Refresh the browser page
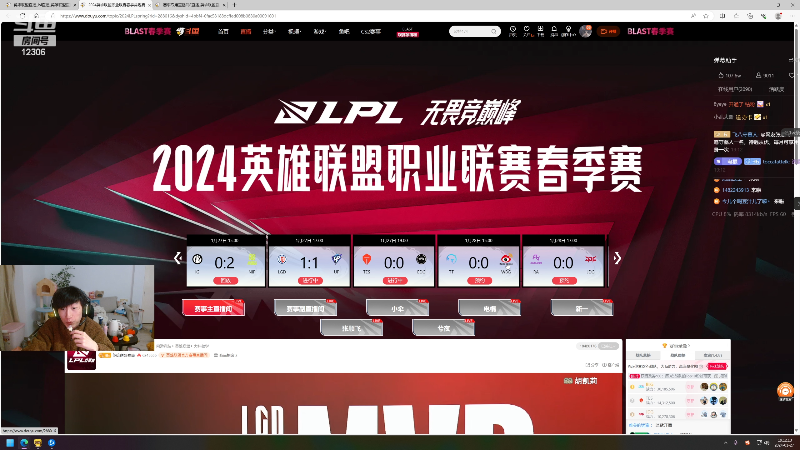This screenshot has width=800, height=450. point(22,16)
